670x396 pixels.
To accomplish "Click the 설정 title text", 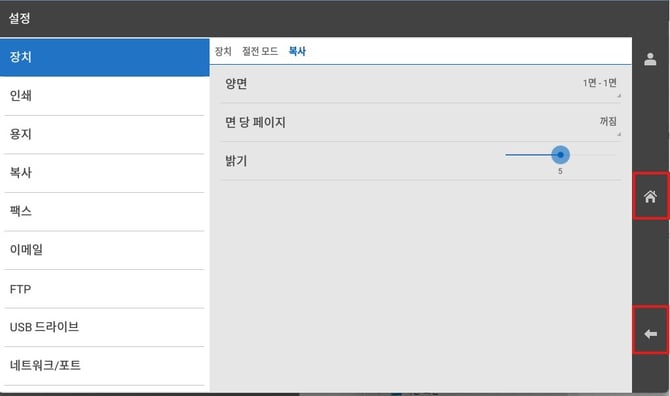I will click(x=20, y=18).
